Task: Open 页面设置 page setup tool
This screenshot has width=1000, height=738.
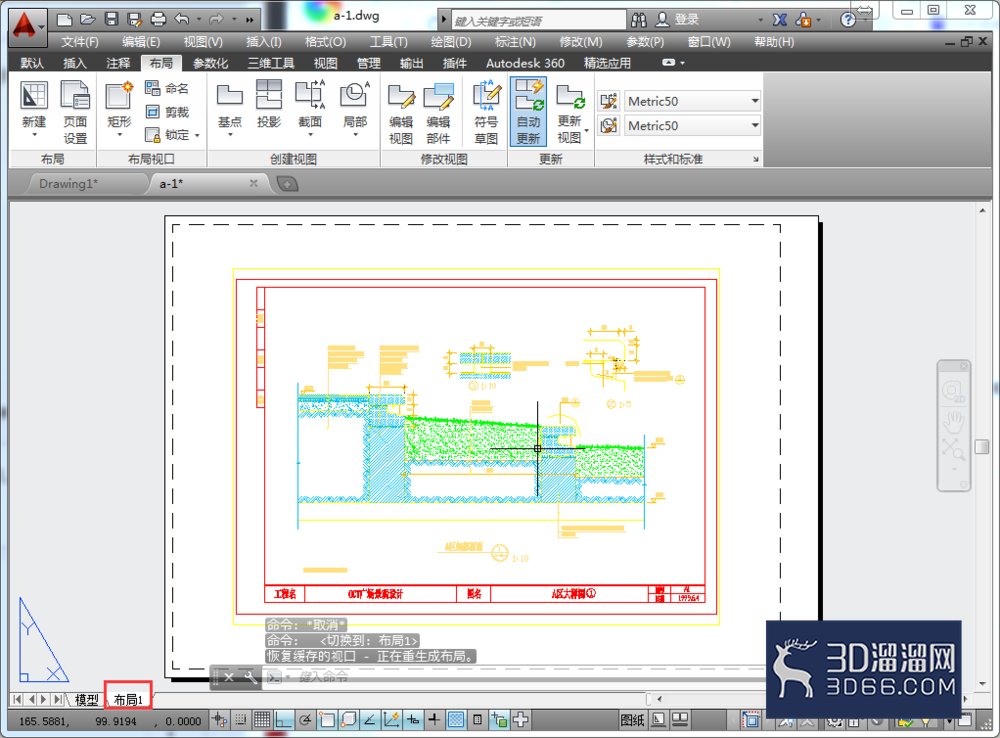Action: 75,112
